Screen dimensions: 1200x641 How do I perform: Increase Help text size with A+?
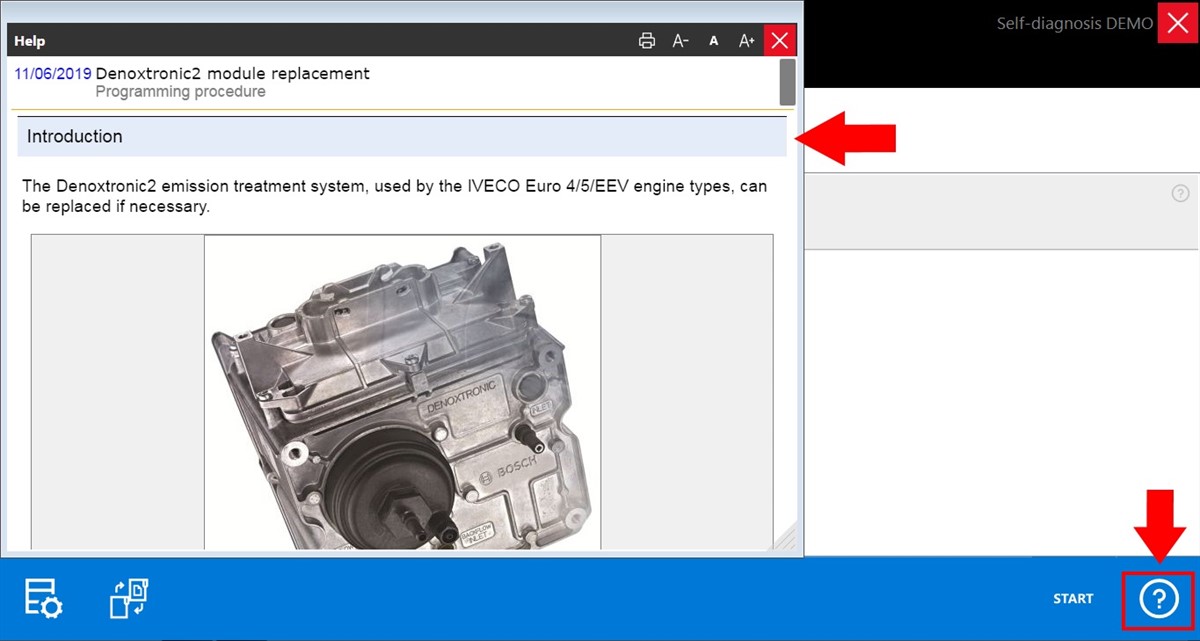[746, 41]
